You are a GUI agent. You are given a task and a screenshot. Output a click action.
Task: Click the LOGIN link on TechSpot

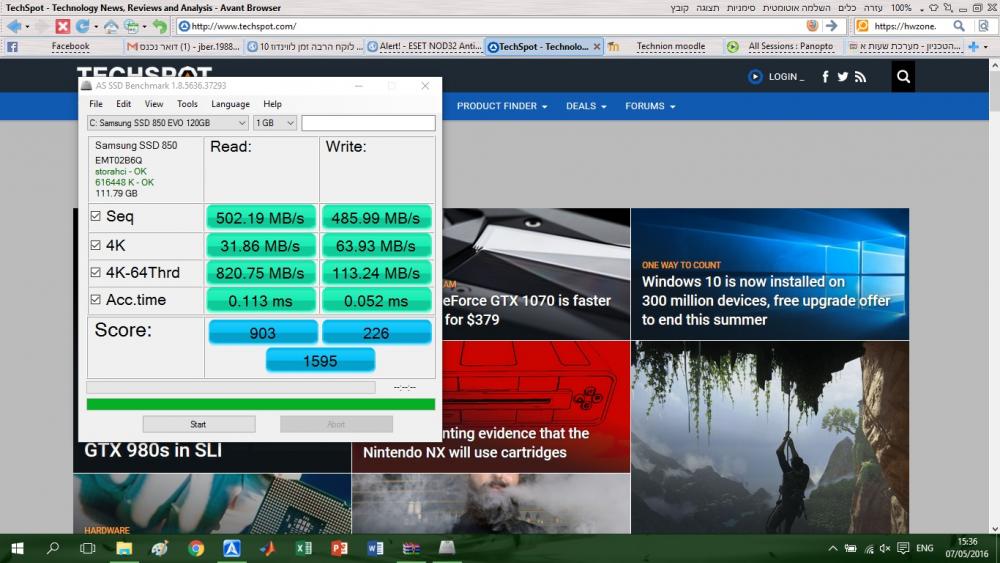786,77
